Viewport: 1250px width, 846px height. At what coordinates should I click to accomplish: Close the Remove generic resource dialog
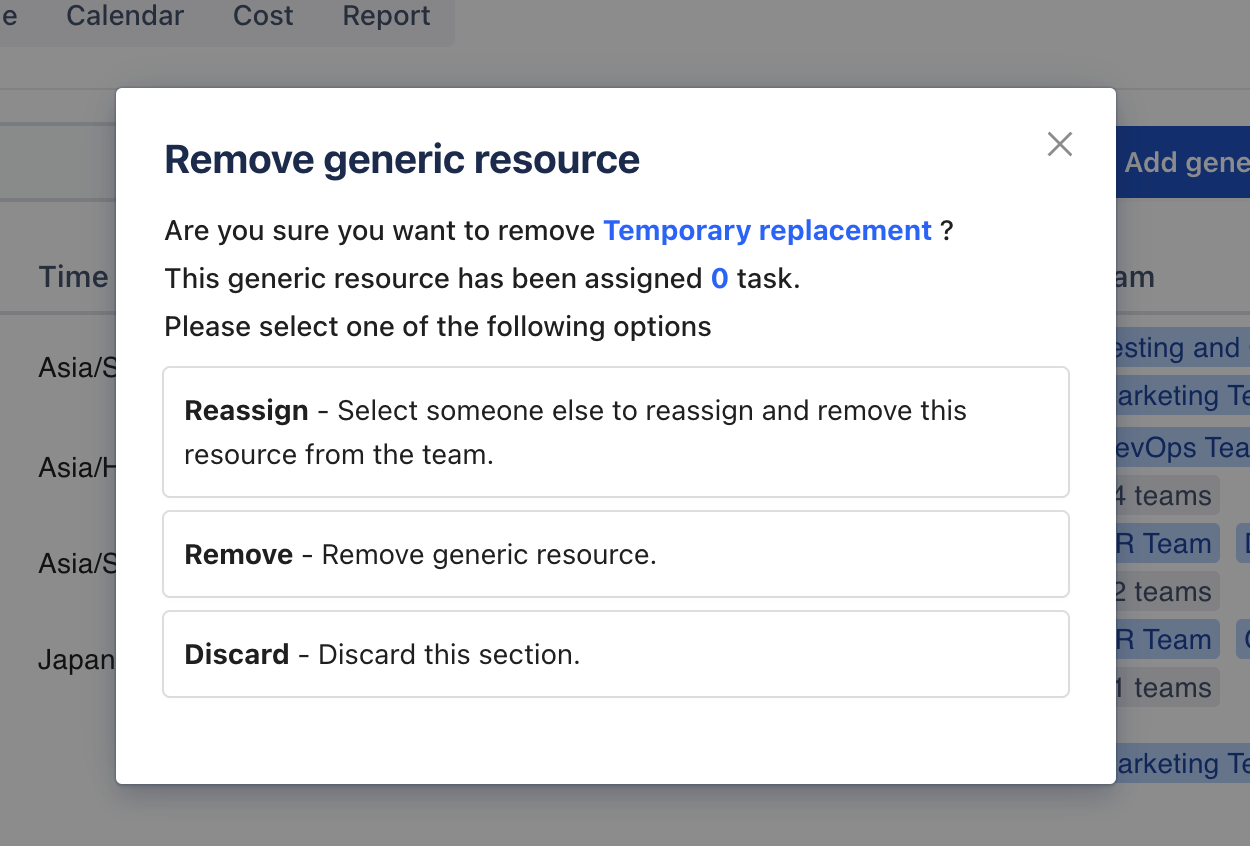coord(1060,144)
